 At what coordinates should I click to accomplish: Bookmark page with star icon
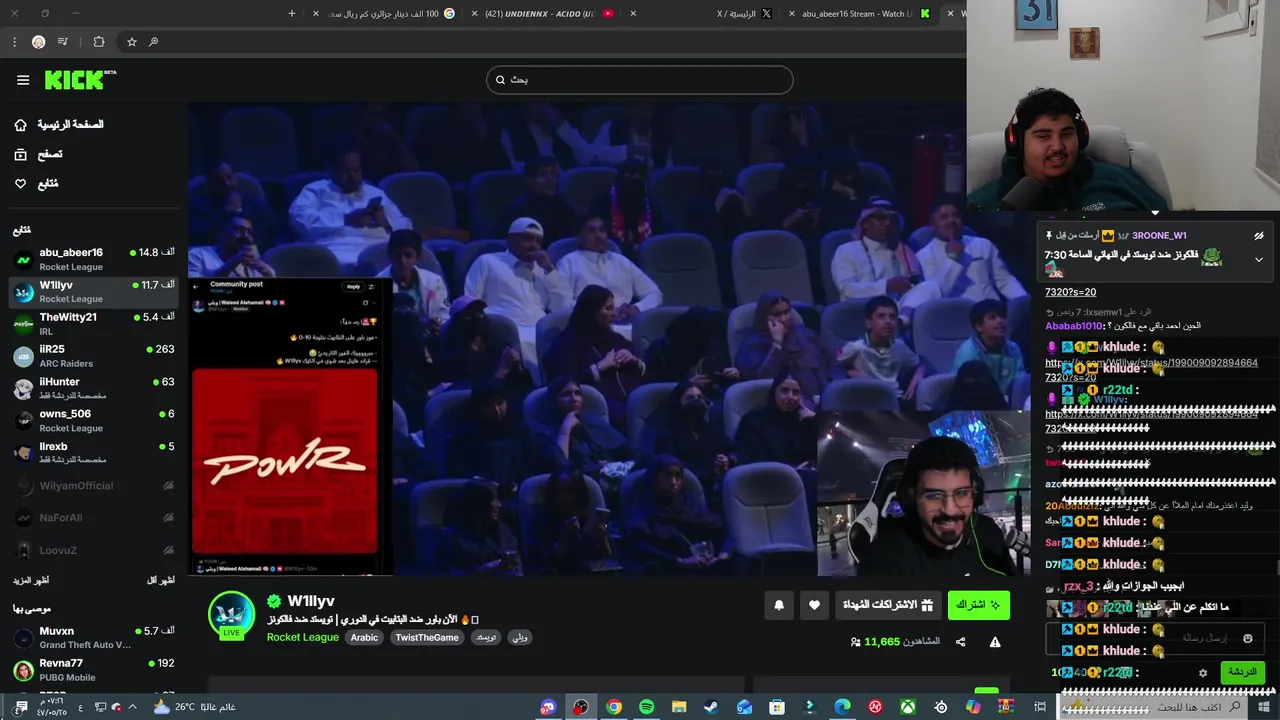[131, 42]
